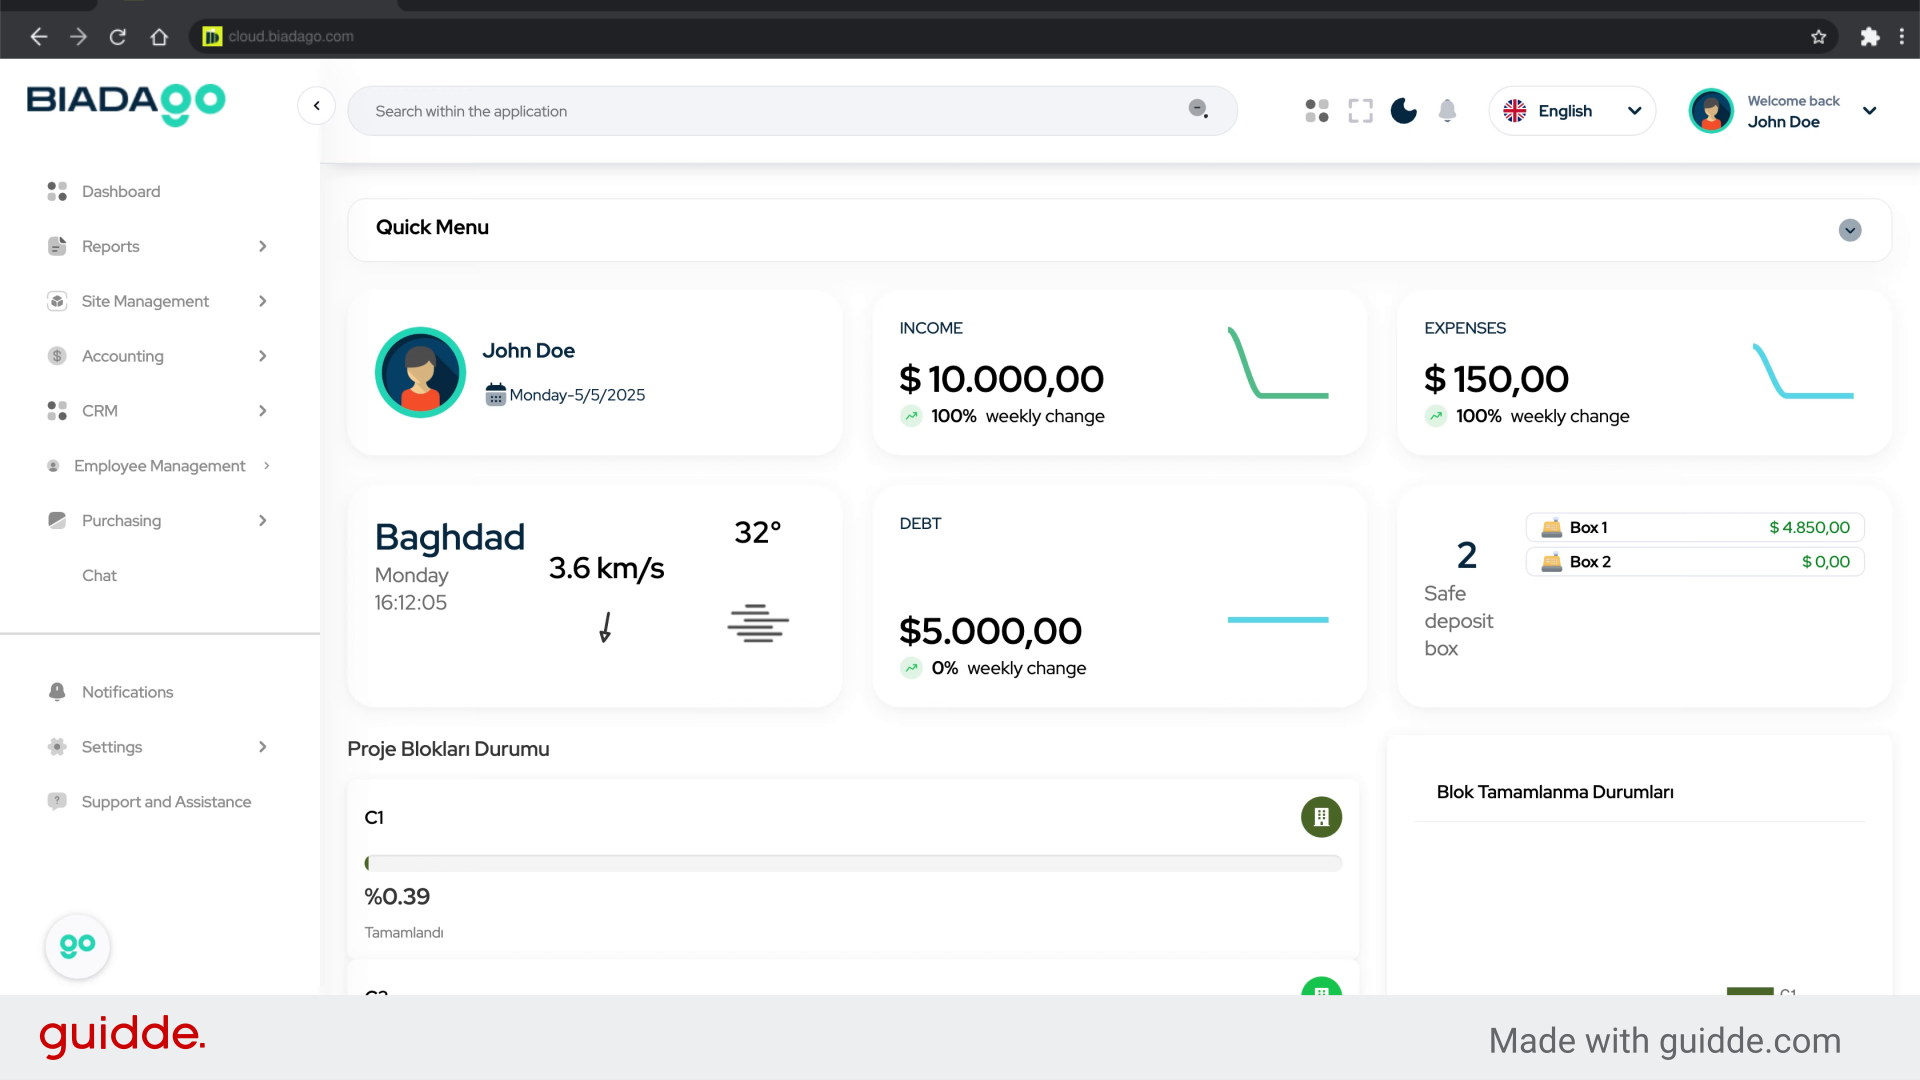Open the floating 'go' assistant button
Viewport: 1920px width, 1080px height.
[x=77, y=945]
